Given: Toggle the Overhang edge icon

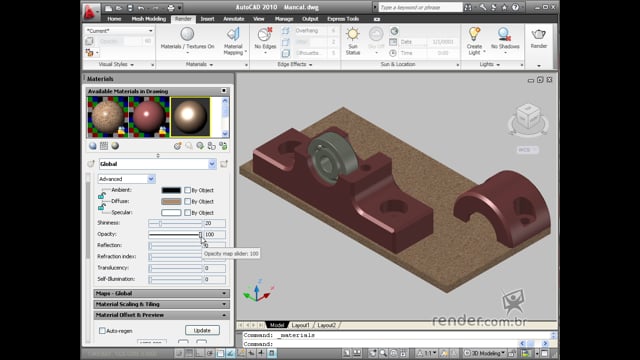Looking at the screenshot, I should point(286,31).
